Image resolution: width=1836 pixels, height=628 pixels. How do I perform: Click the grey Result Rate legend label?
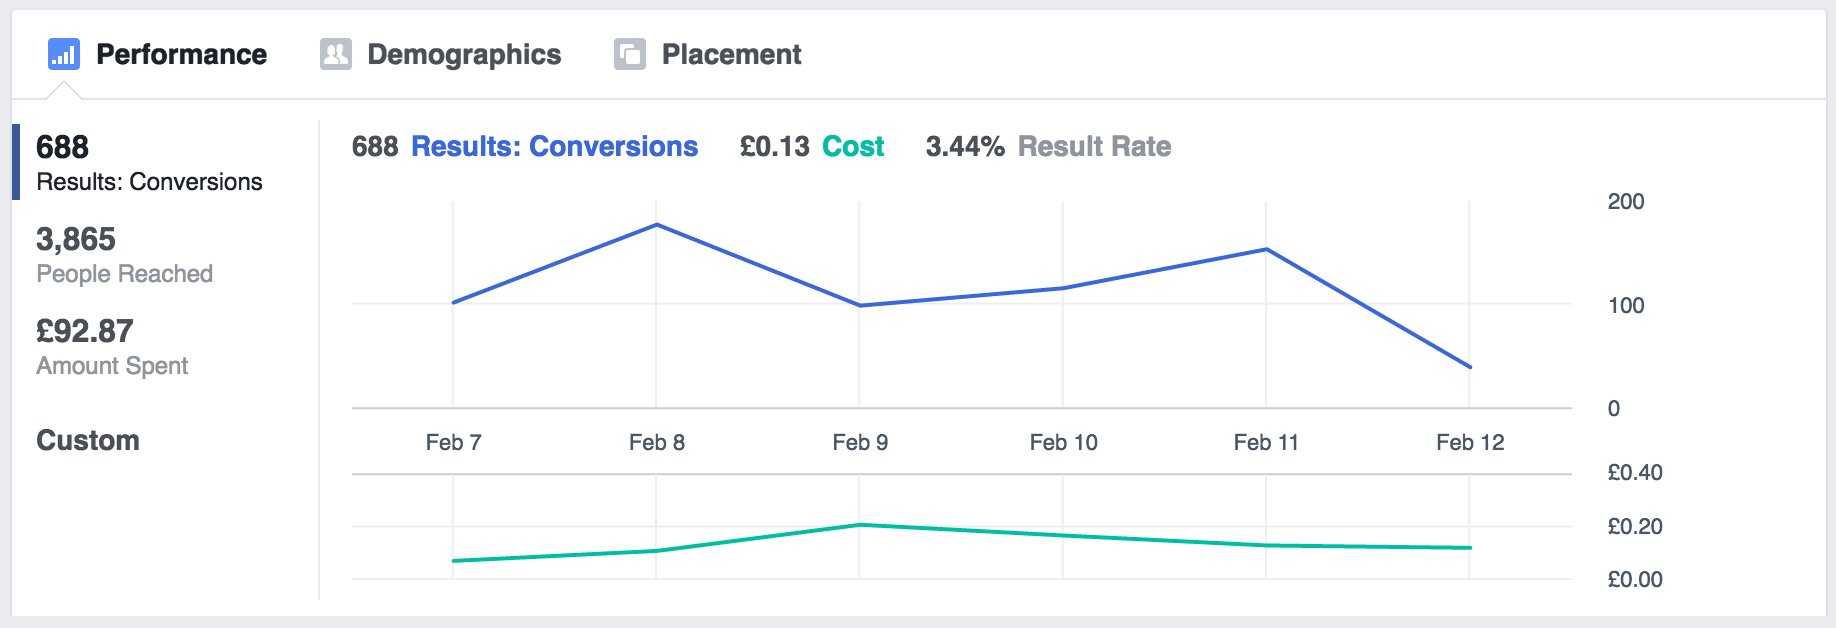(1095, 146)
